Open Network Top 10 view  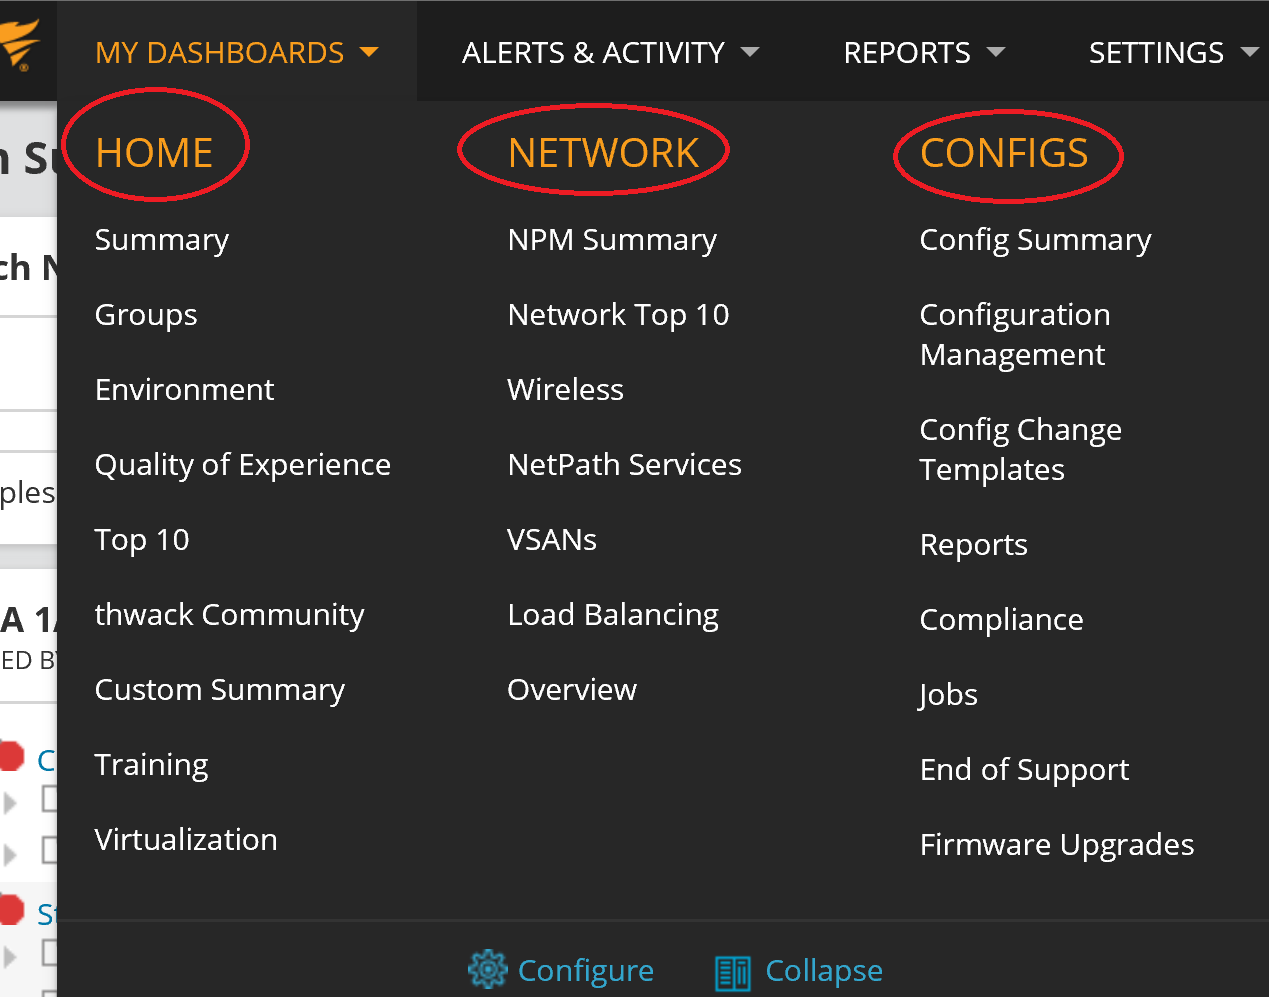pyautogui.click(x=619, y=315)
